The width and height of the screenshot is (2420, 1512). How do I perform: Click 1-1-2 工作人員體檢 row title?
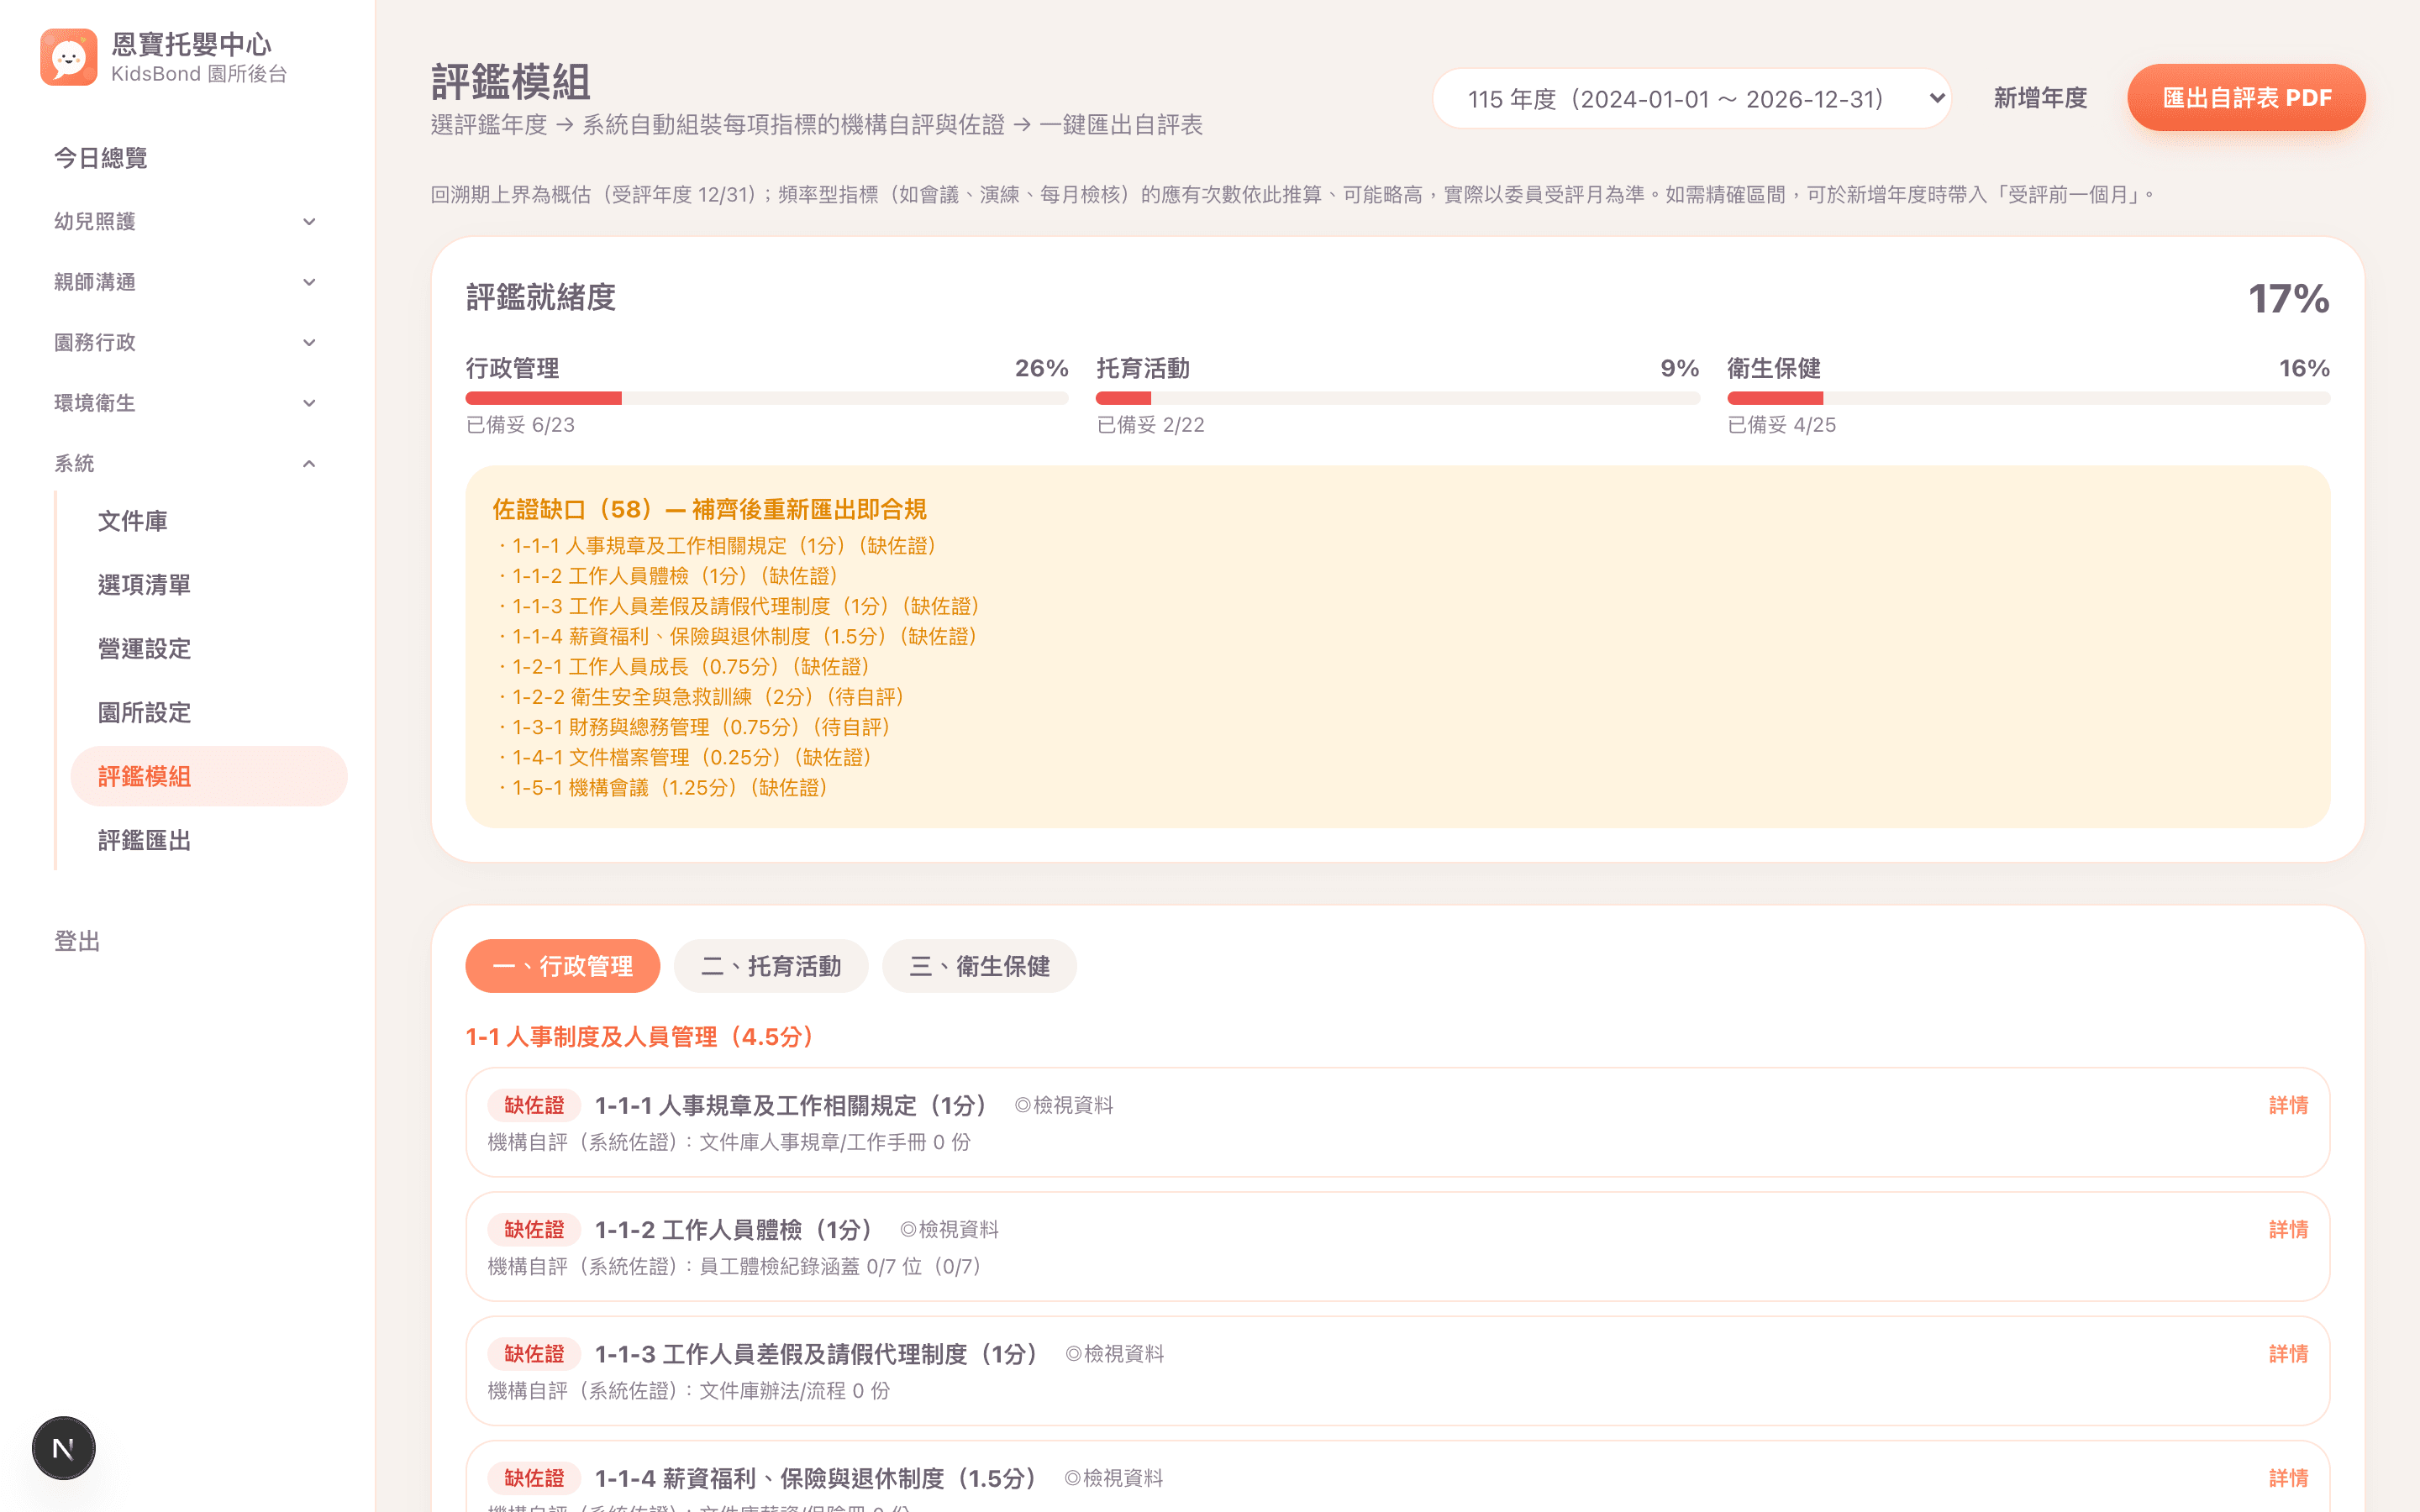pos(734,1229)
